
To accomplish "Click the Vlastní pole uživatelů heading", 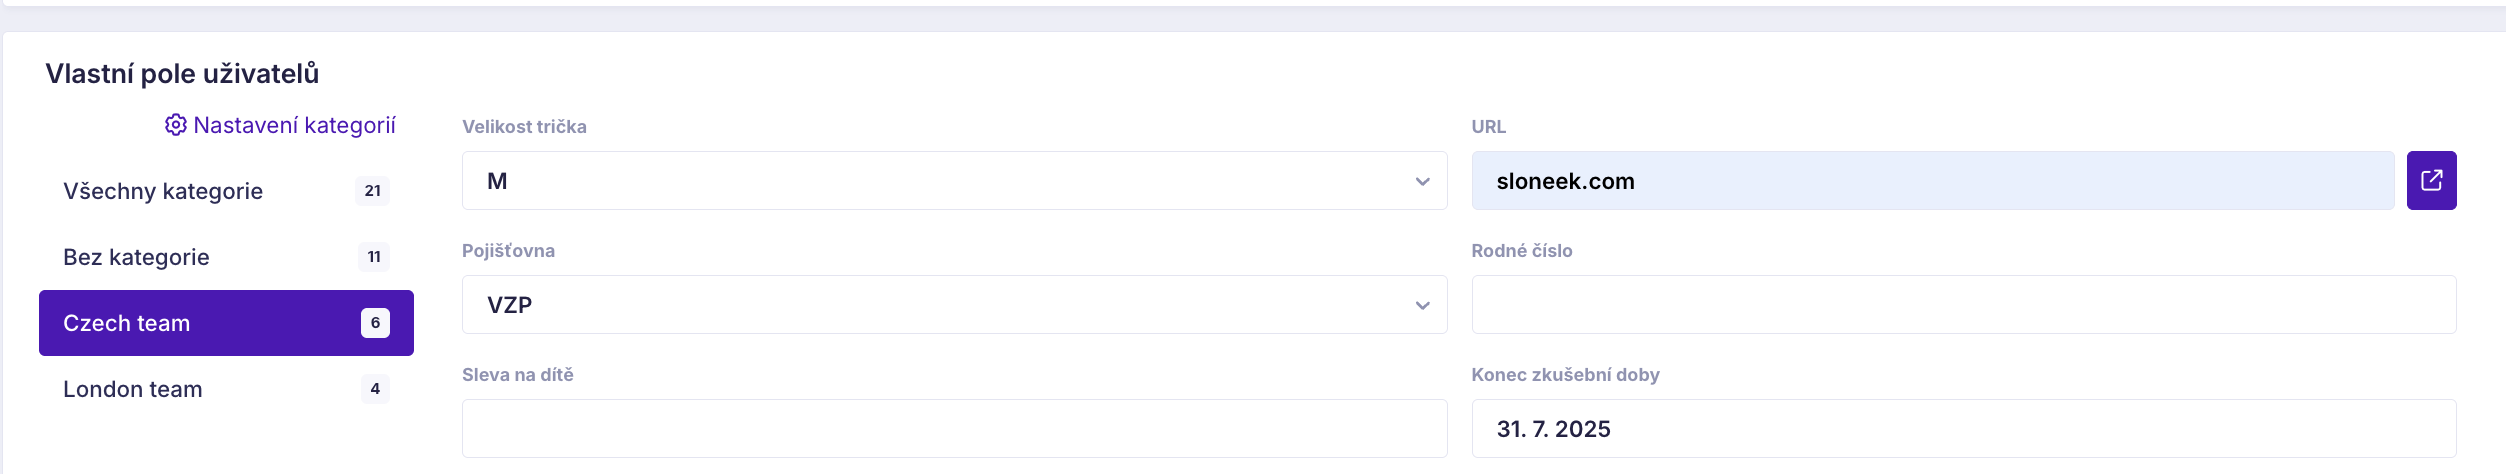I will pos(182,74).
